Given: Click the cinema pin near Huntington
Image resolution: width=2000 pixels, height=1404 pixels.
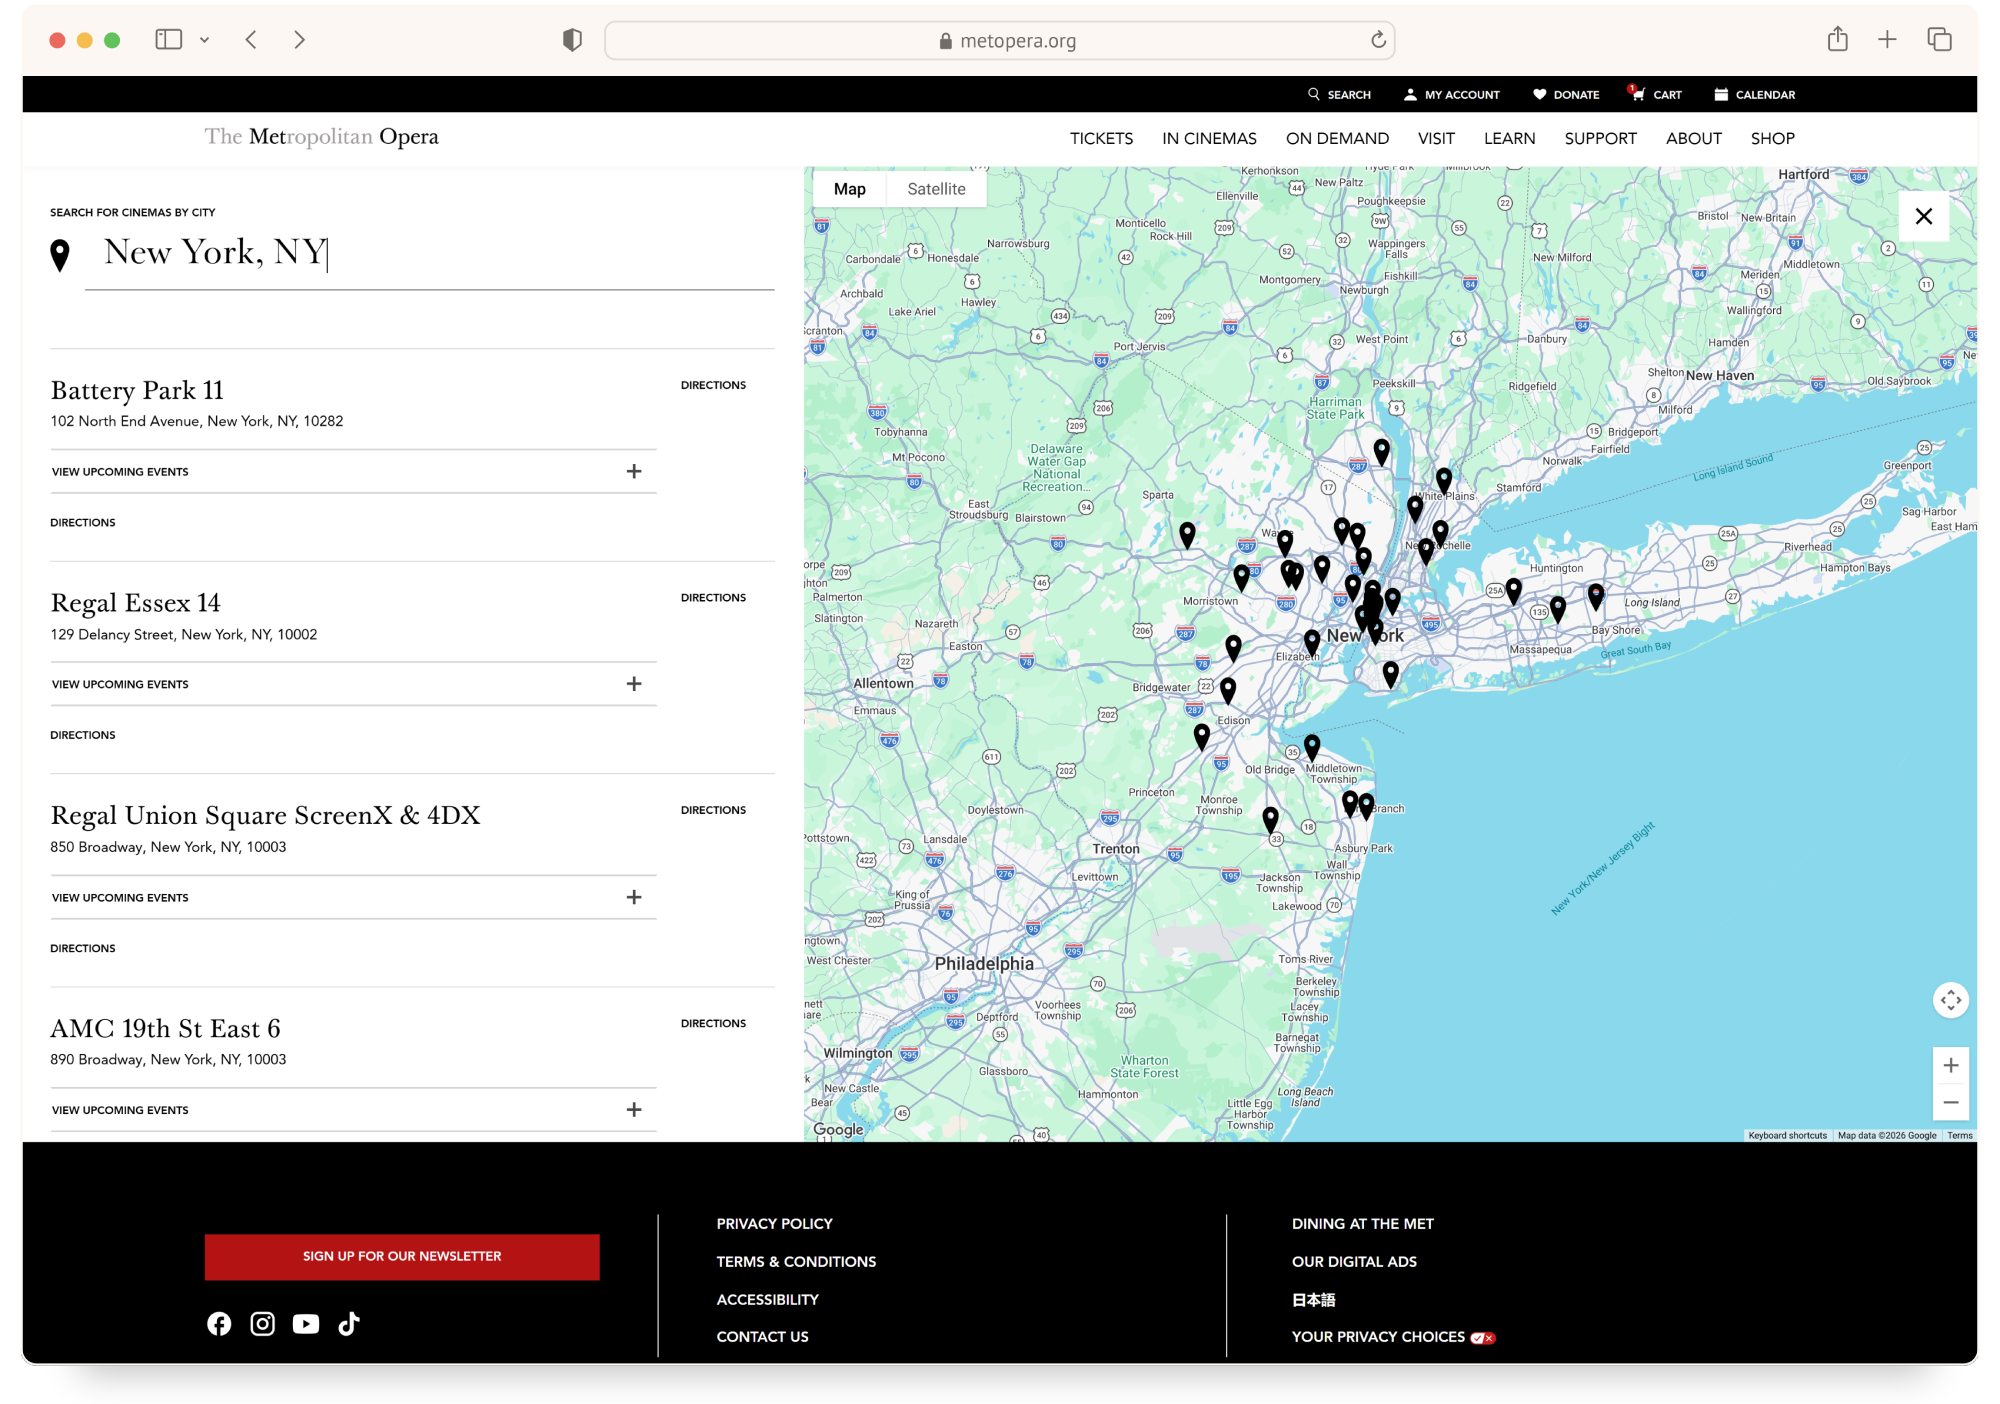Looking at the screenshot, I should 1514,591.
